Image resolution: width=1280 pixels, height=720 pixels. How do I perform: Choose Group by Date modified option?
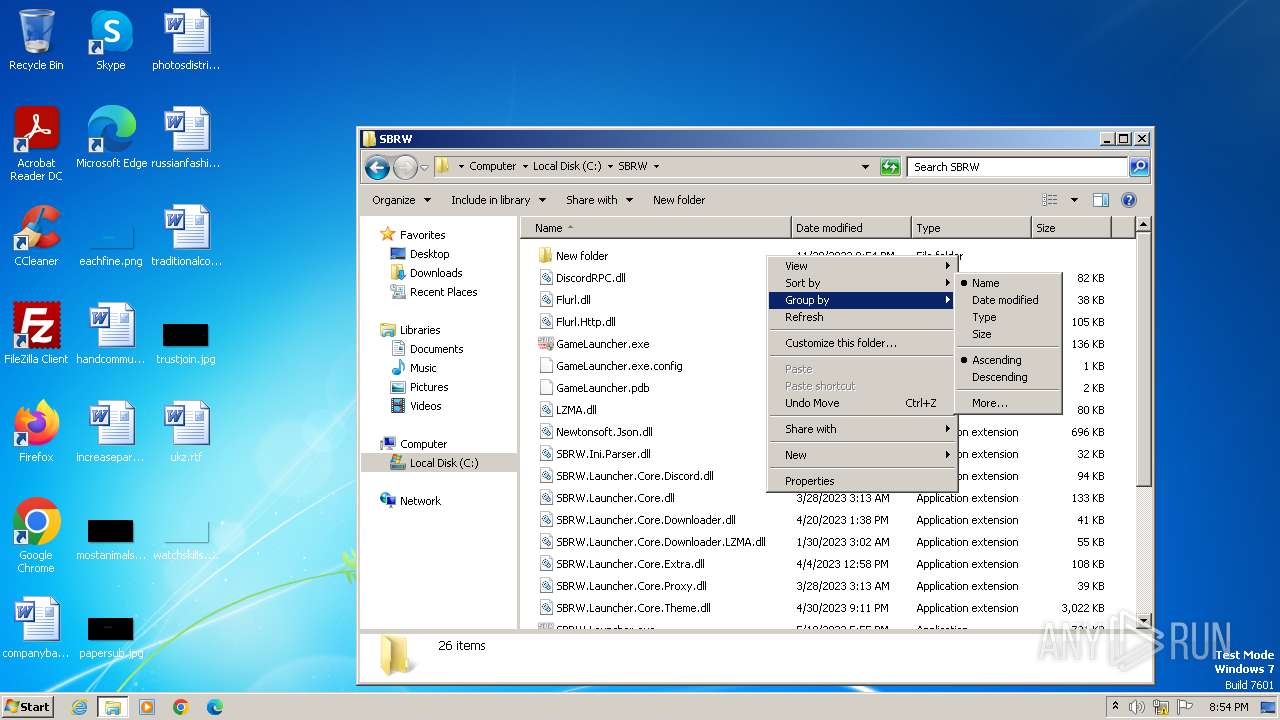pos(1008,300)
